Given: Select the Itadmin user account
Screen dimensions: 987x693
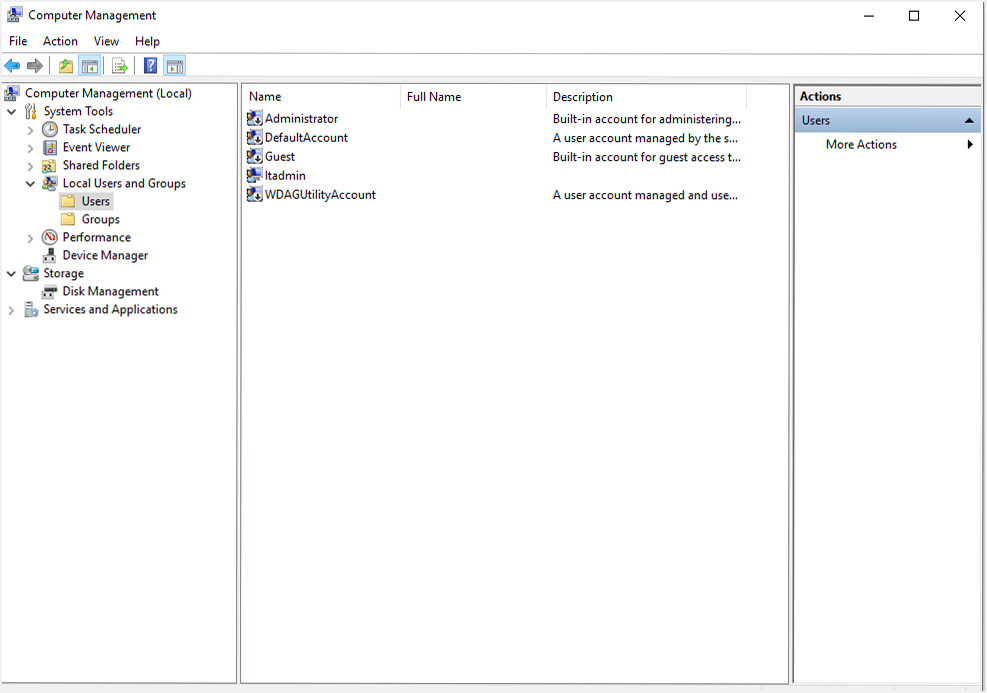Looking at the screenshot, I should tap(283, 175).
